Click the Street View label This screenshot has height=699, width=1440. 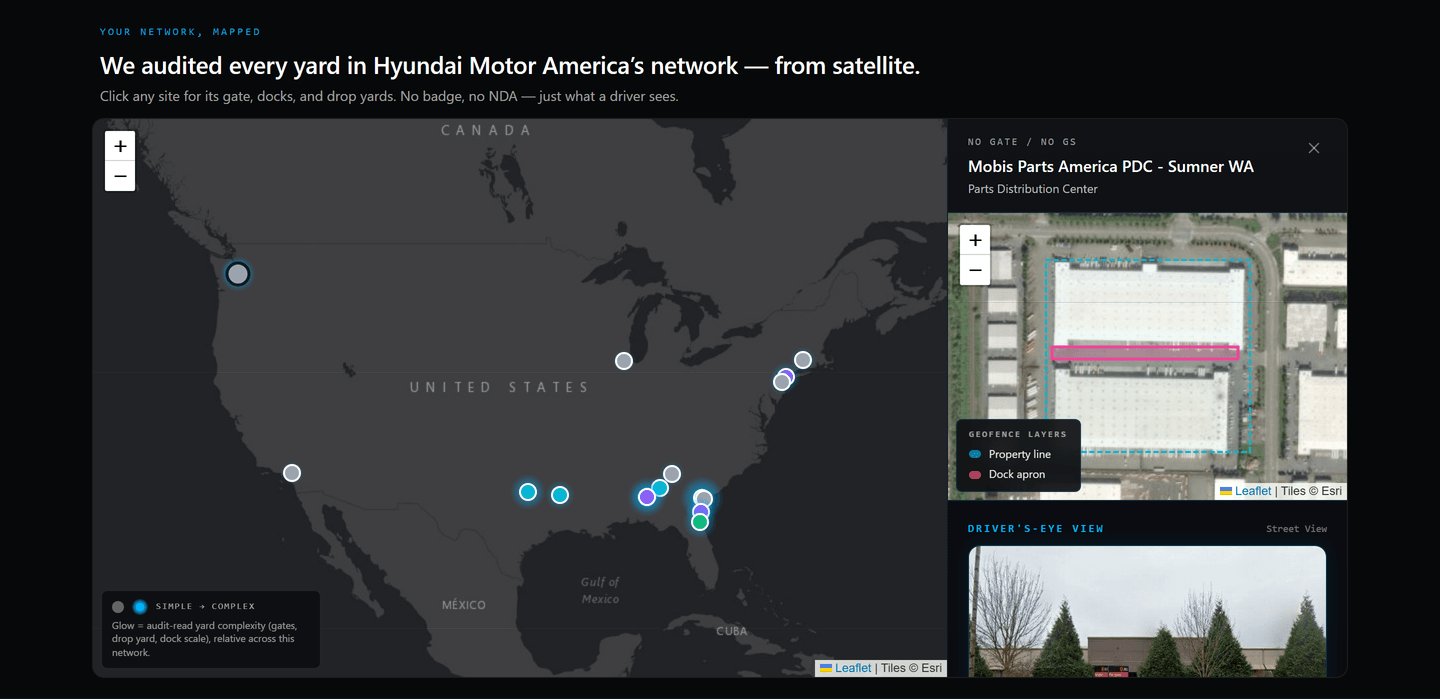1296,529
